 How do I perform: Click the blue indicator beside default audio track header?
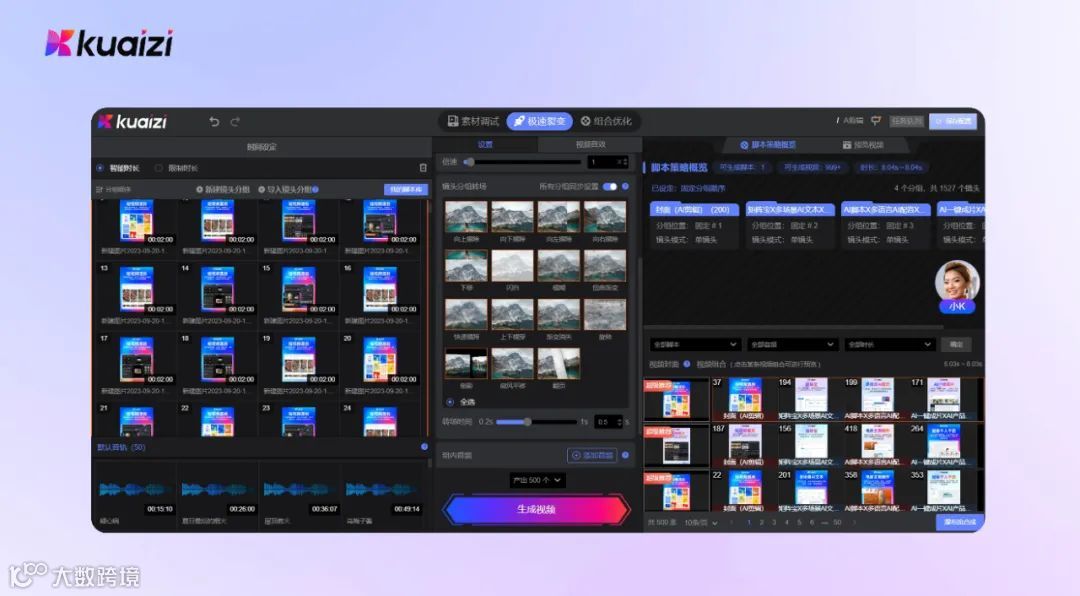424,447
